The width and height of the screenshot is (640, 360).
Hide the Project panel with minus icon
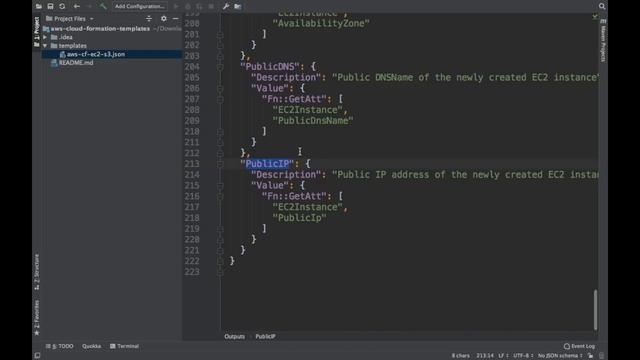176,19
